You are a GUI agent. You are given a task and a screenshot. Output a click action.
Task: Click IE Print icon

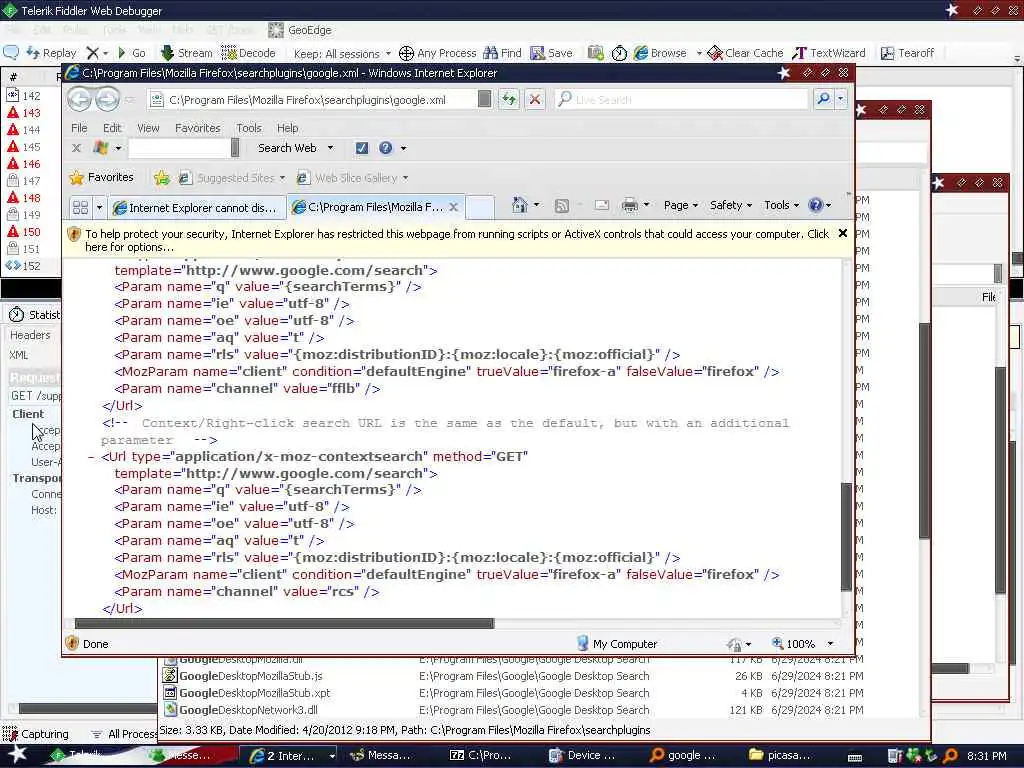(x=630, y=205)
